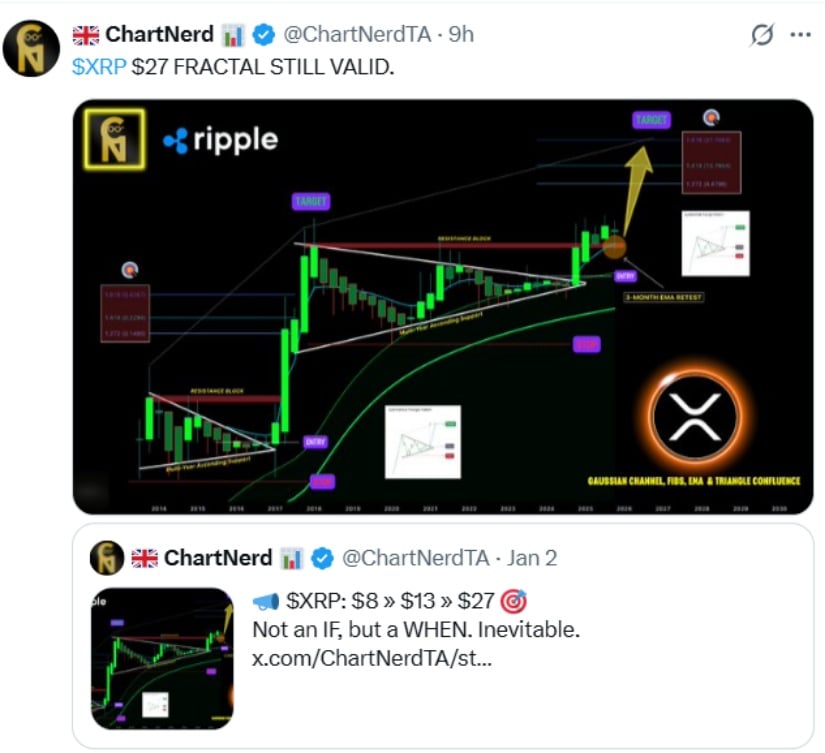Click the ChartNerd display name at the top
This screenshot has width=825, height=753.
(159, 35)
